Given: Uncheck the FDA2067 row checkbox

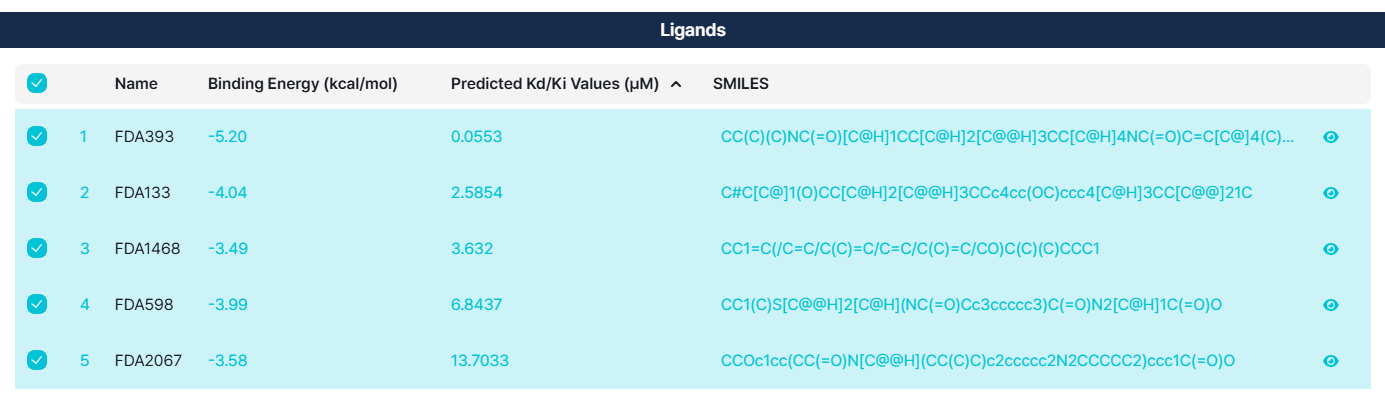Looking at the screenshot, I should [37, 361].
